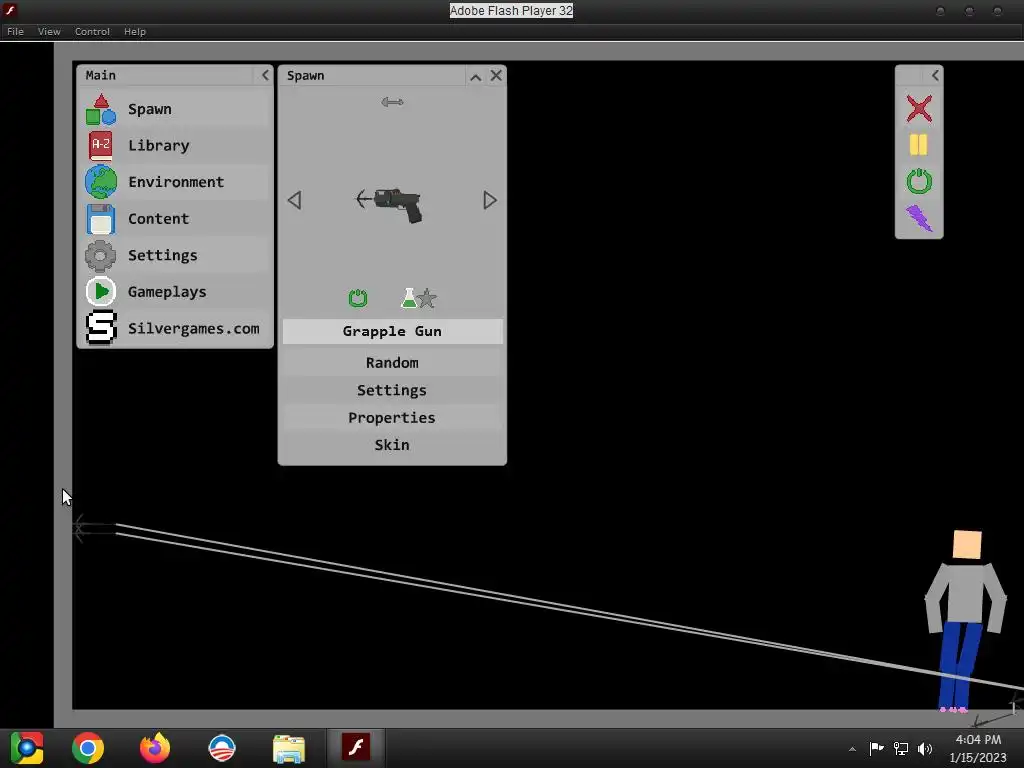Click the flag action center tray icon
The image size is (1024, 768).
(876, 748)
